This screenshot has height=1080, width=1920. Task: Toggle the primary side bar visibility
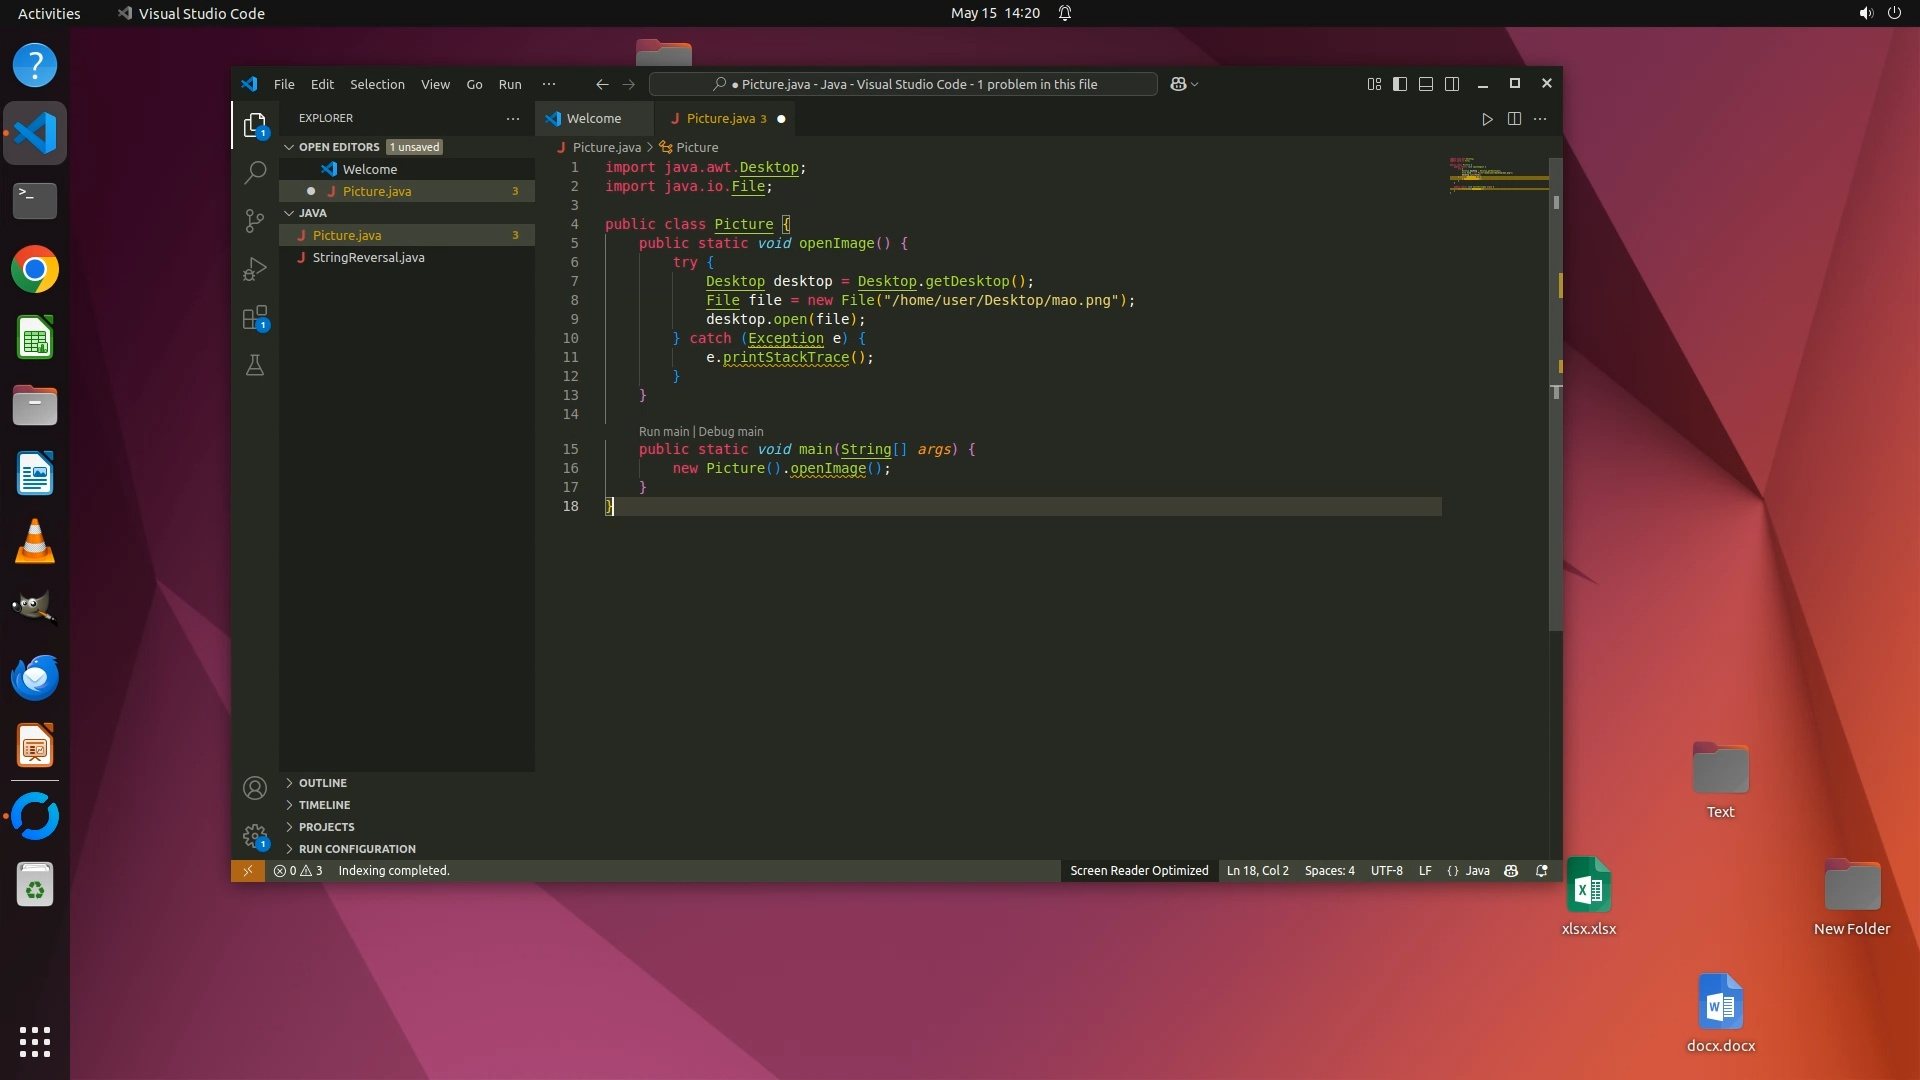(1400, 84)
